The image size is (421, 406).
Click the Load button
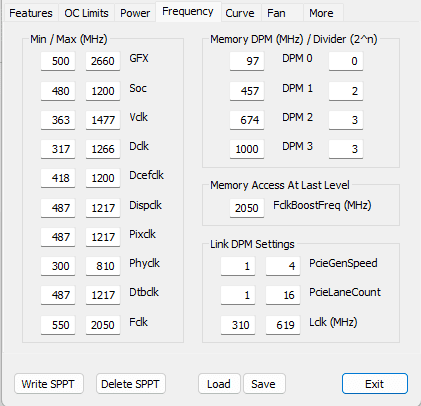[x=219, y=384]
